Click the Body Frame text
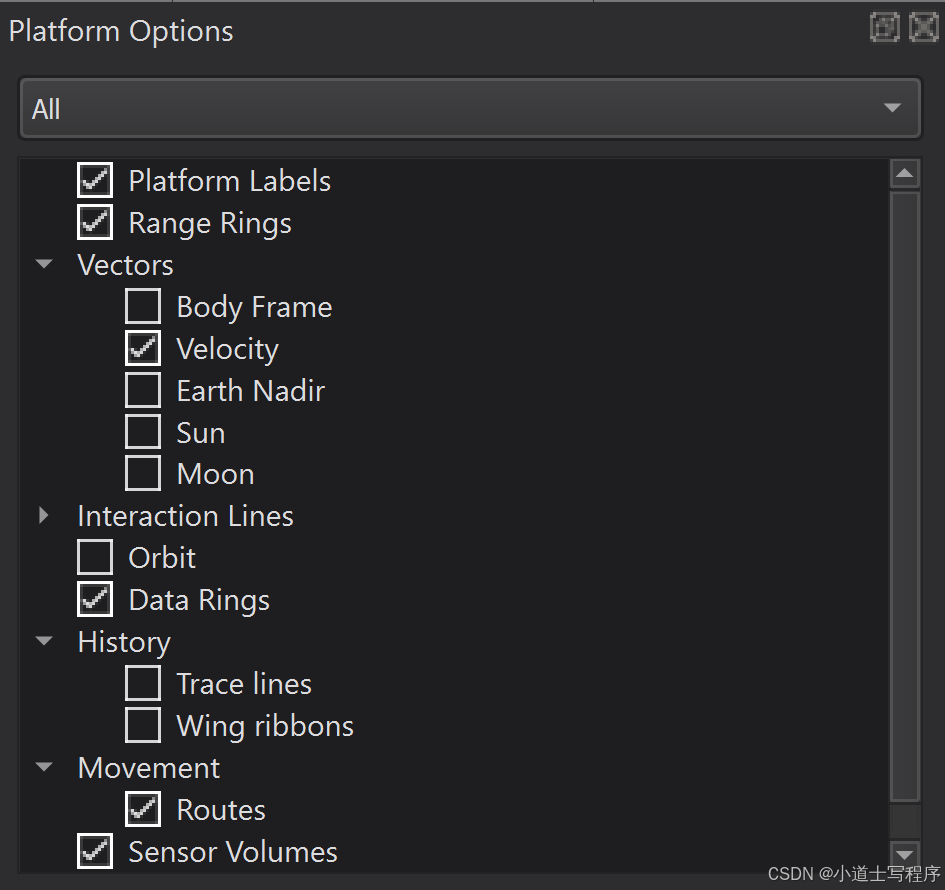 point(254,307)
